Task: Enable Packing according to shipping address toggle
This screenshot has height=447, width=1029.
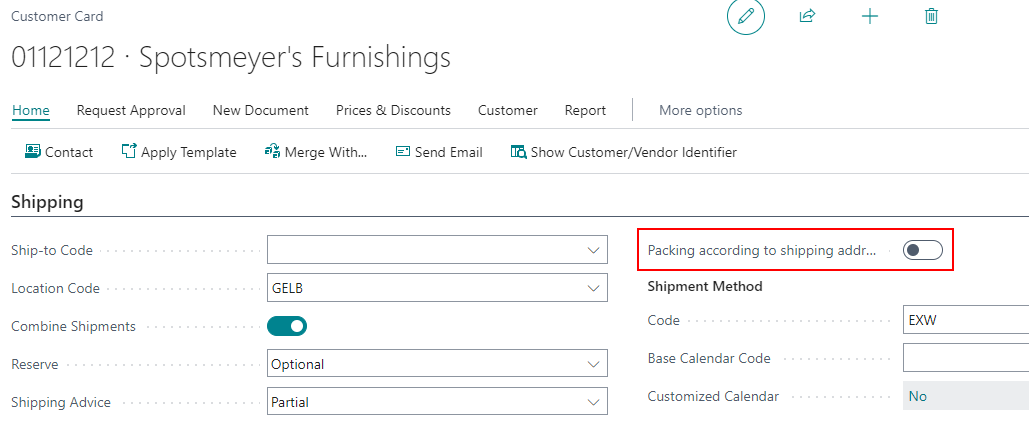Action: click(x=922, y=250)
